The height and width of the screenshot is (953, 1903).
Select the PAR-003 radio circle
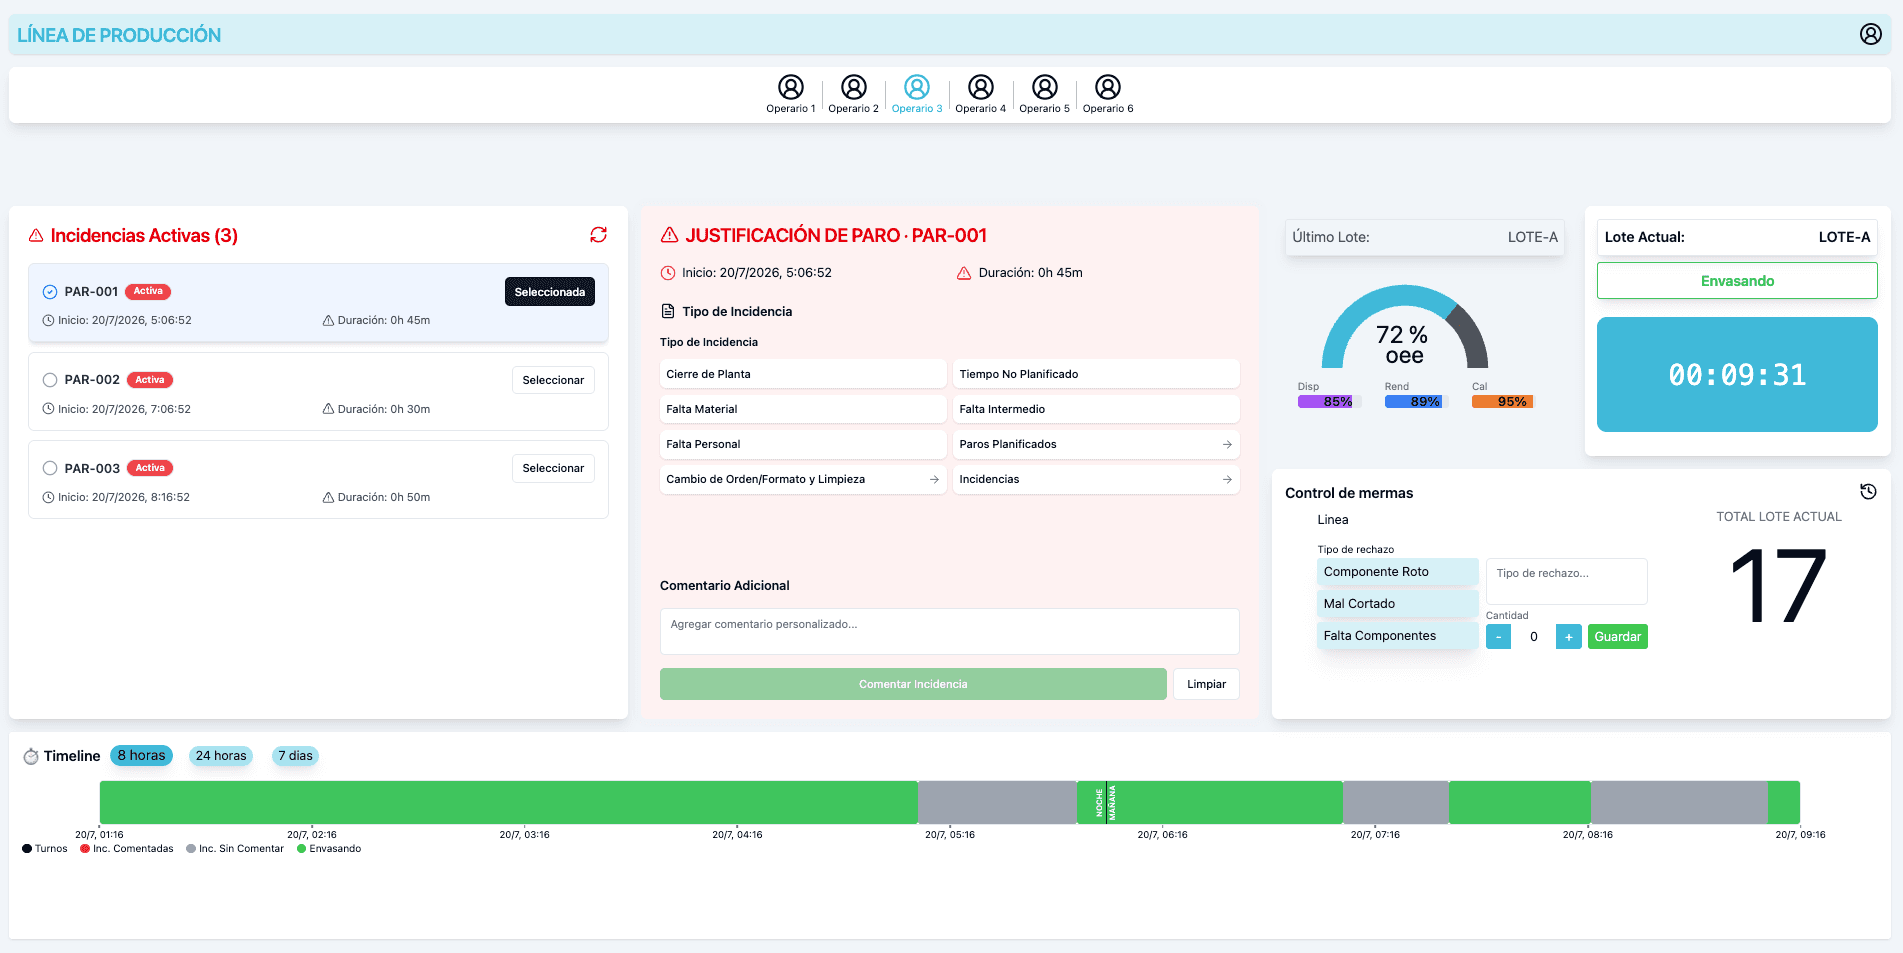coord(50,468)
